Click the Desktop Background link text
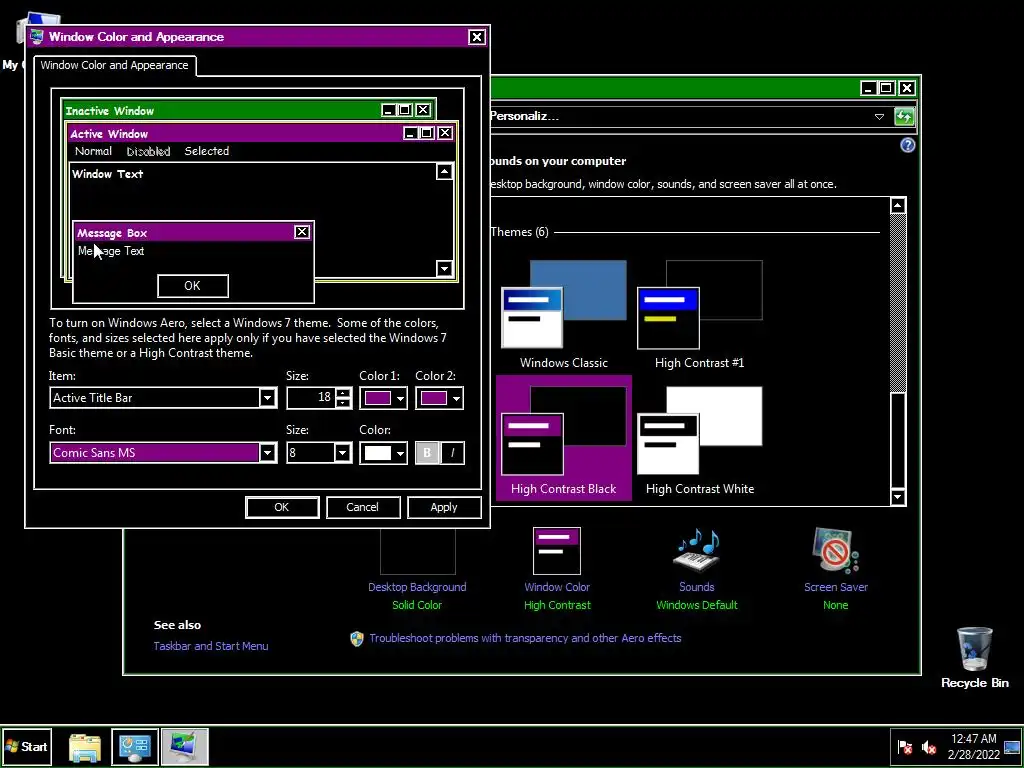Viewport: 1024px width, 768px height. point(417,587)
